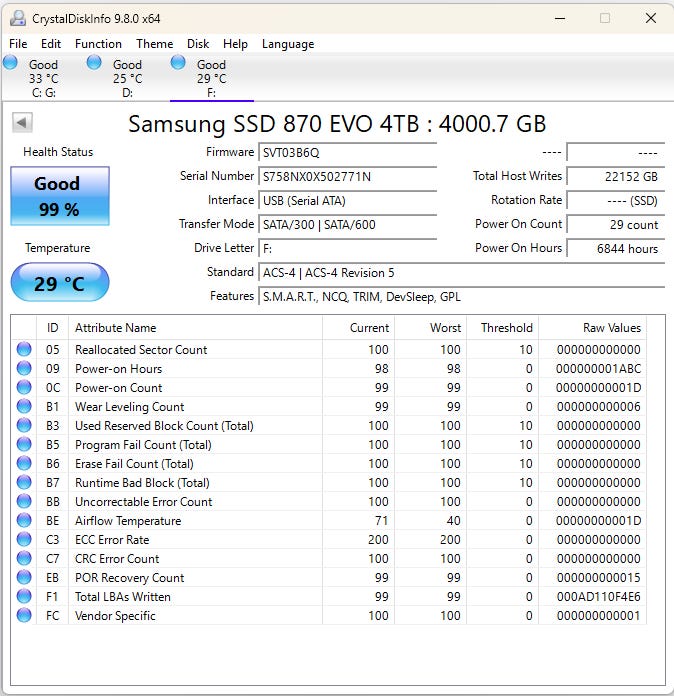Open the File menu

(x=18, y=44)
